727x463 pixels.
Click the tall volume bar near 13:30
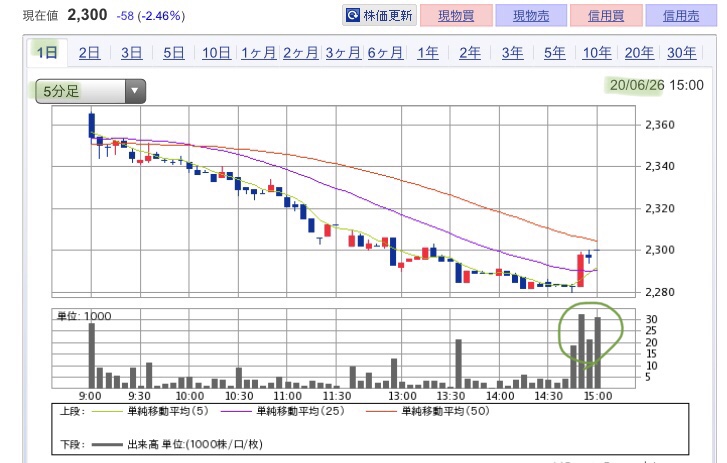[459, 364]
